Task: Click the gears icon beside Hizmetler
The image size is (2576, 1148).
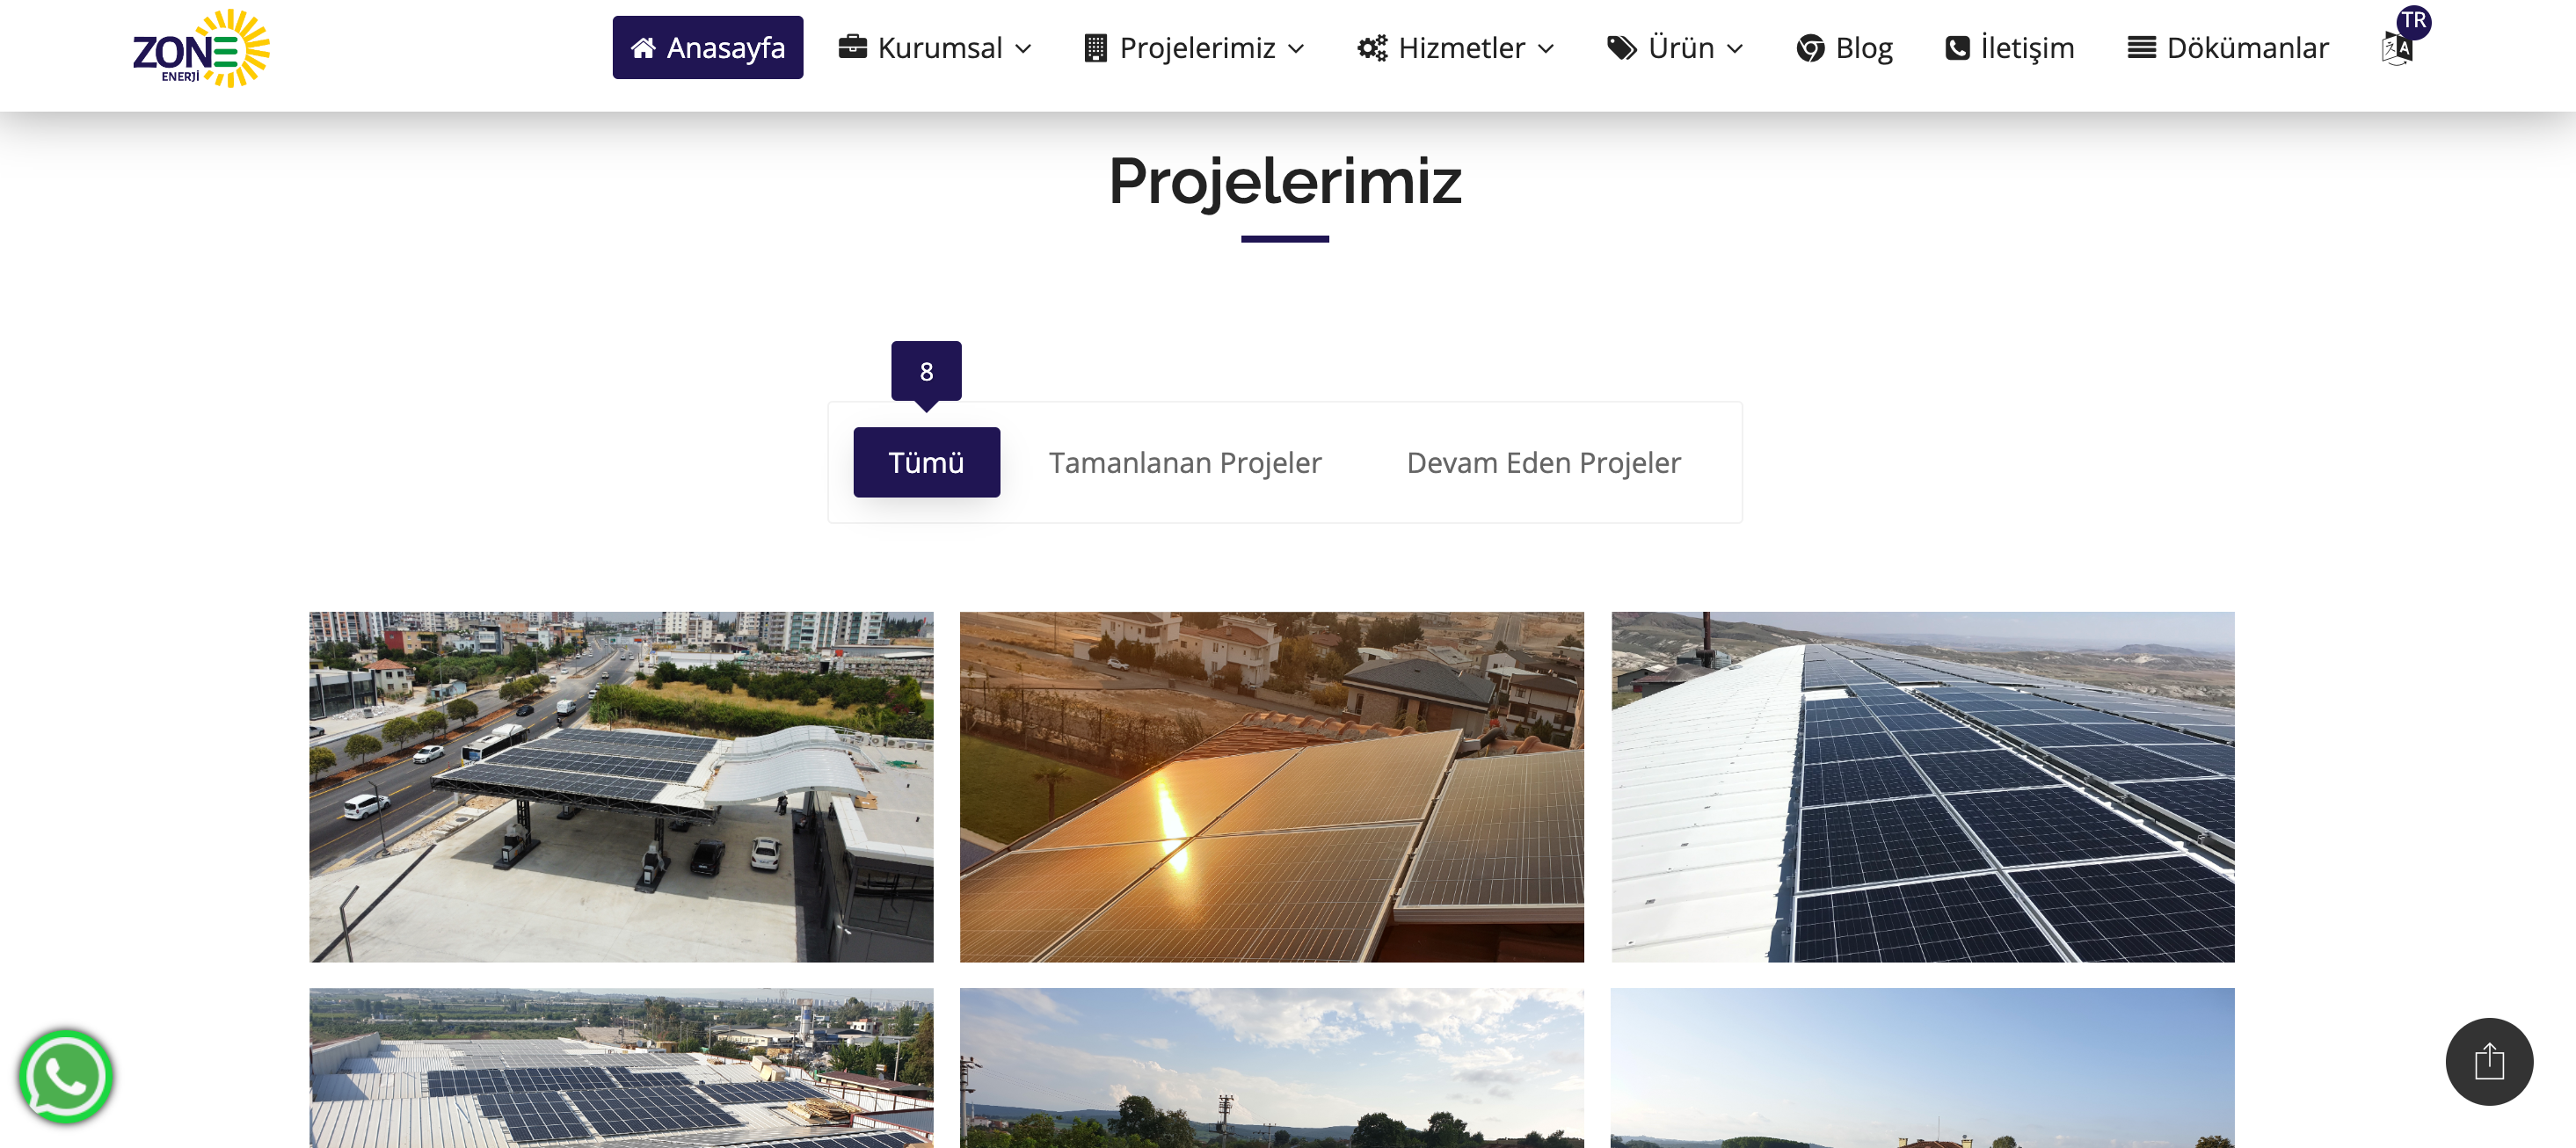Action: [1372, 48]
